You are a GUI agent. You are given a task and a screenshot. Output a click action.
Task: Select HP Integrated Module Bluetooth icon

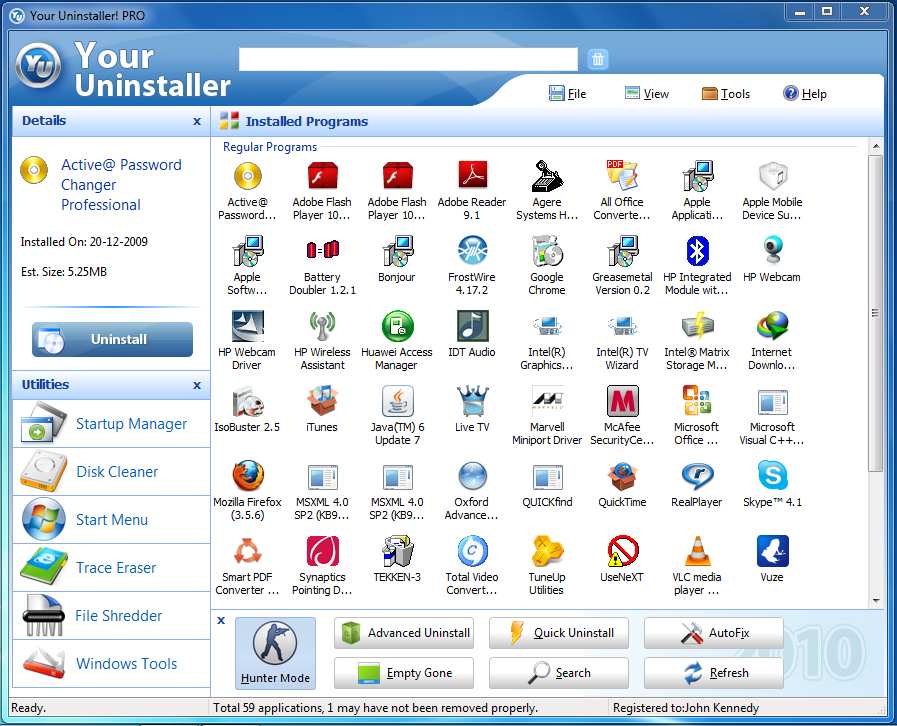[x=697, y=251]
